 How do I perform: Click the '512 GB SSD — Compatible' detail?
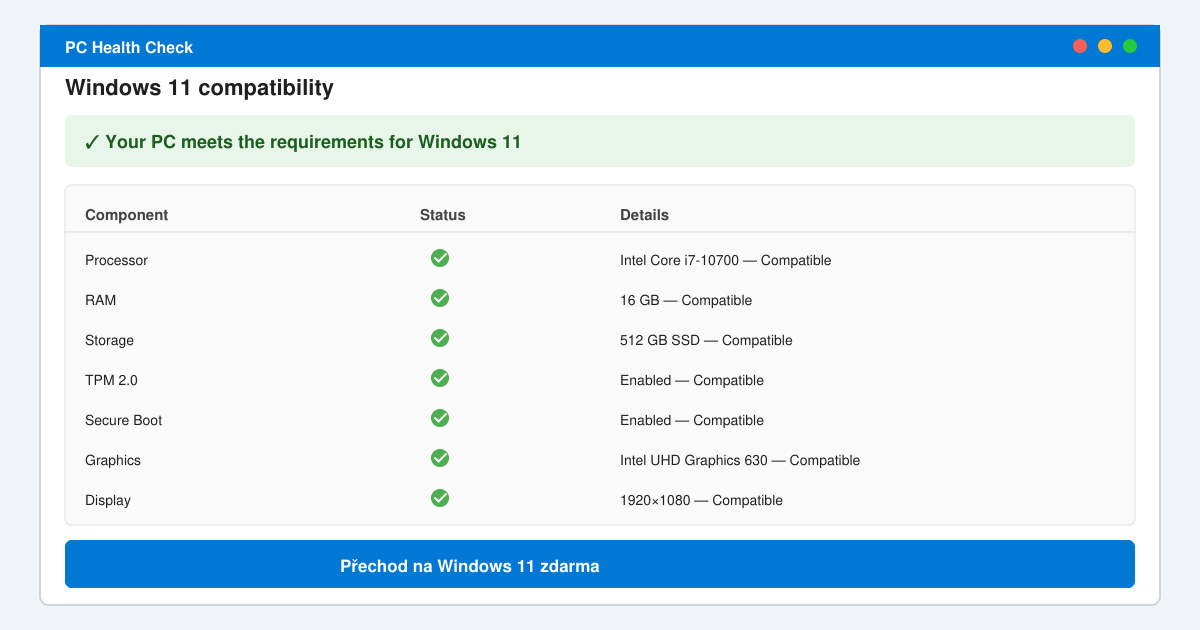(x=706, y=340)
